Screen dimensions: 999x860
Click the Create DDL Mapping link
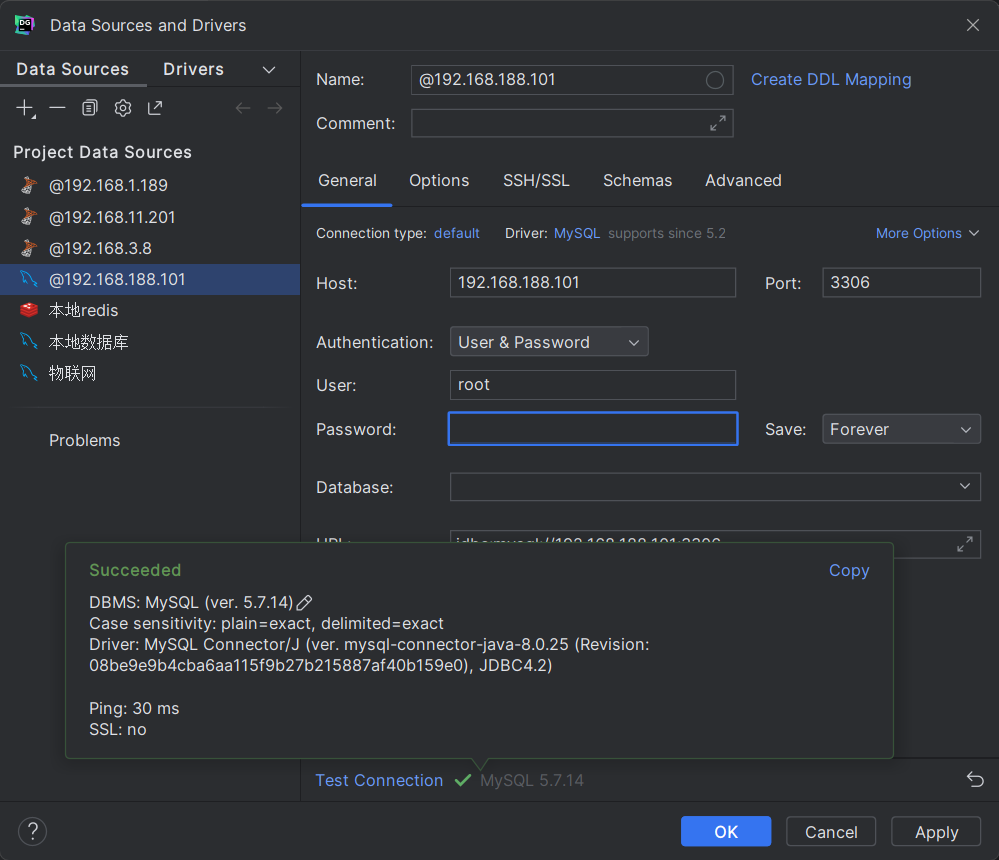(831, 79)
